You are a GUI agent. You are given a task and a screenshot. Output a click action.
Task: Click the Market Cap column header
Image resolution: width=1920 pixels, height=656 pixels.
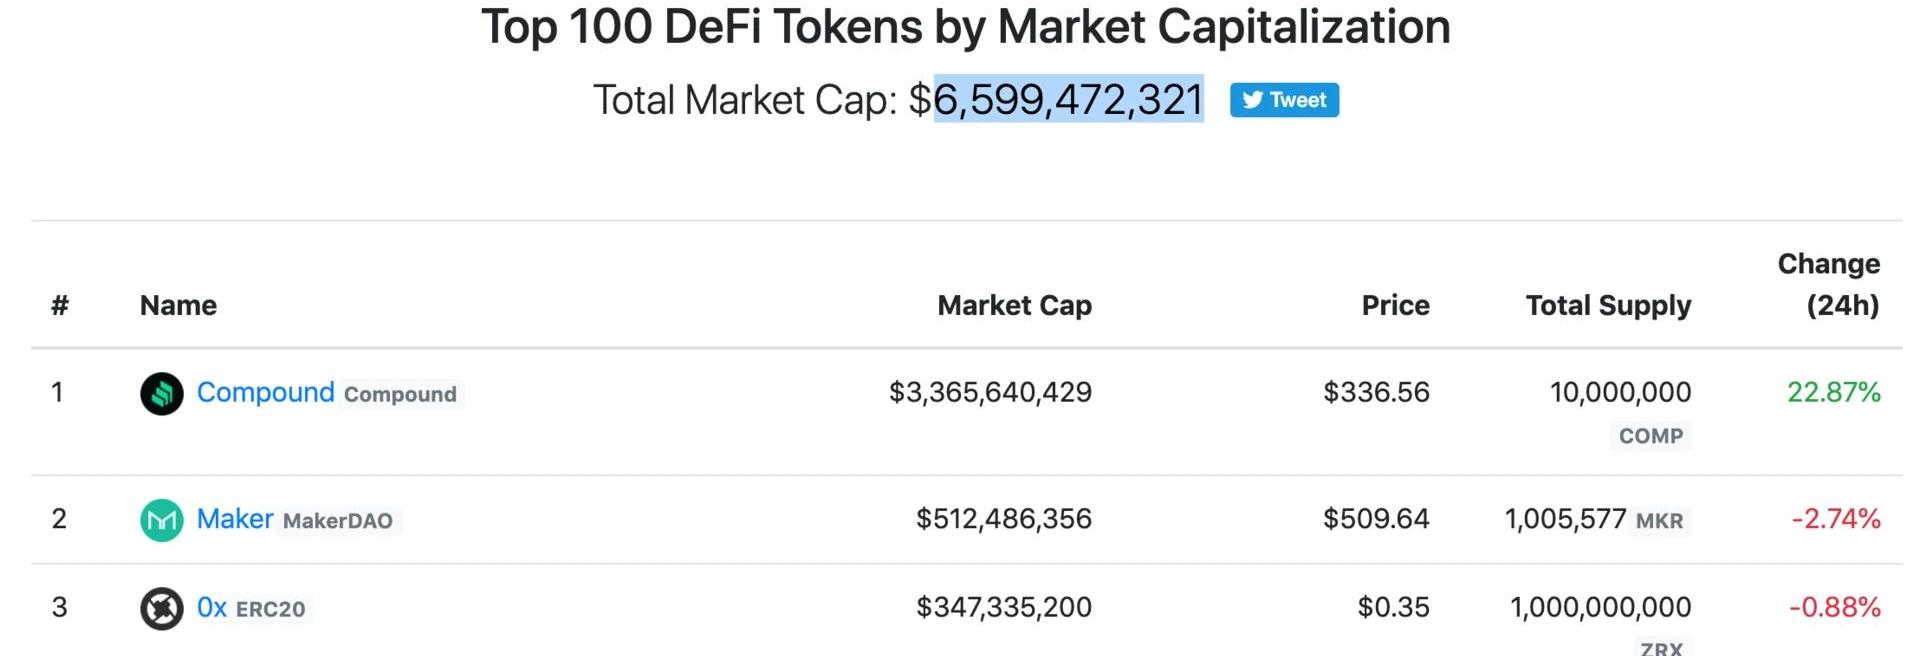[x=1014, y=305]
